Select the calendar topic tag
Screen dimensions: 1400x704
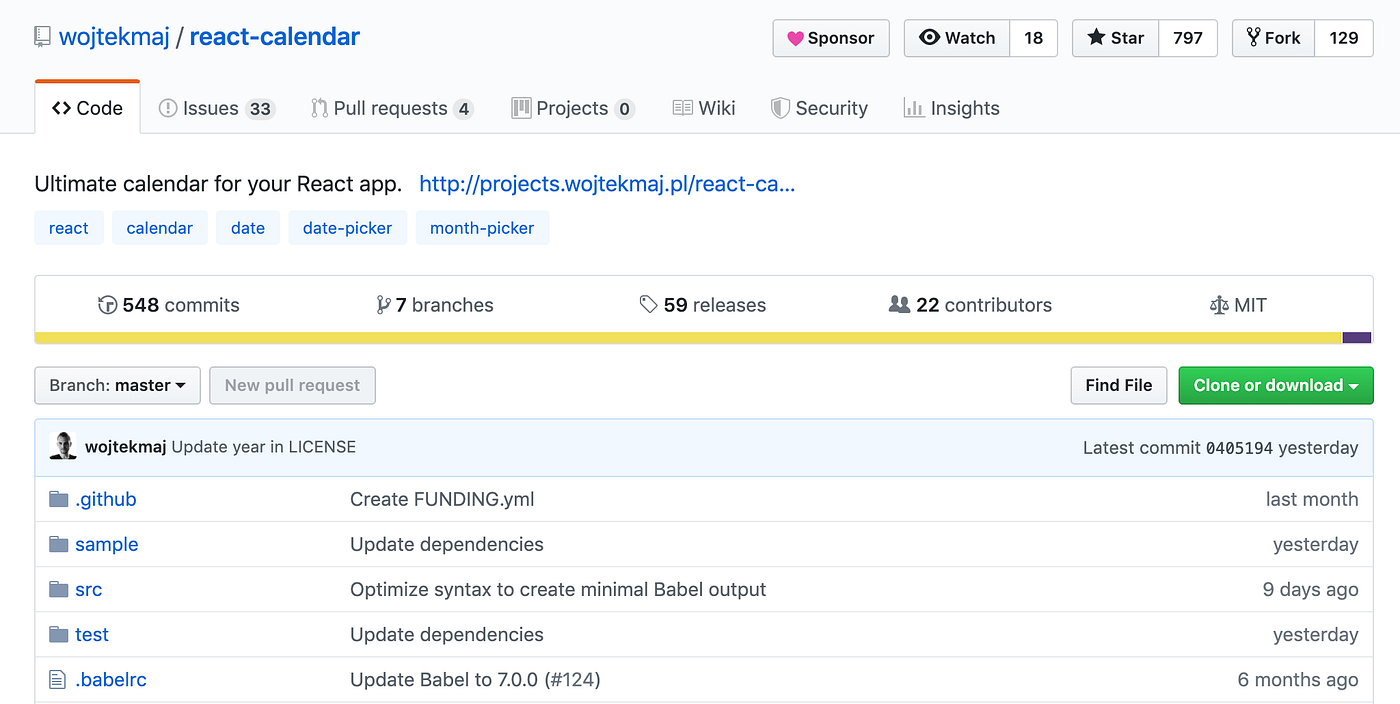pos(160,228)
